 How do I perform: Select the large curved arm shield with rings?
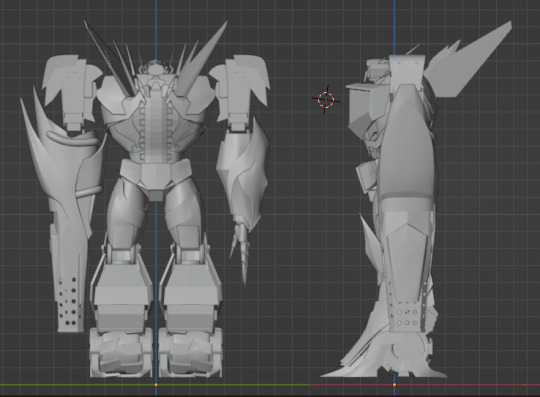pyautogui.click(x=65, y=165)
